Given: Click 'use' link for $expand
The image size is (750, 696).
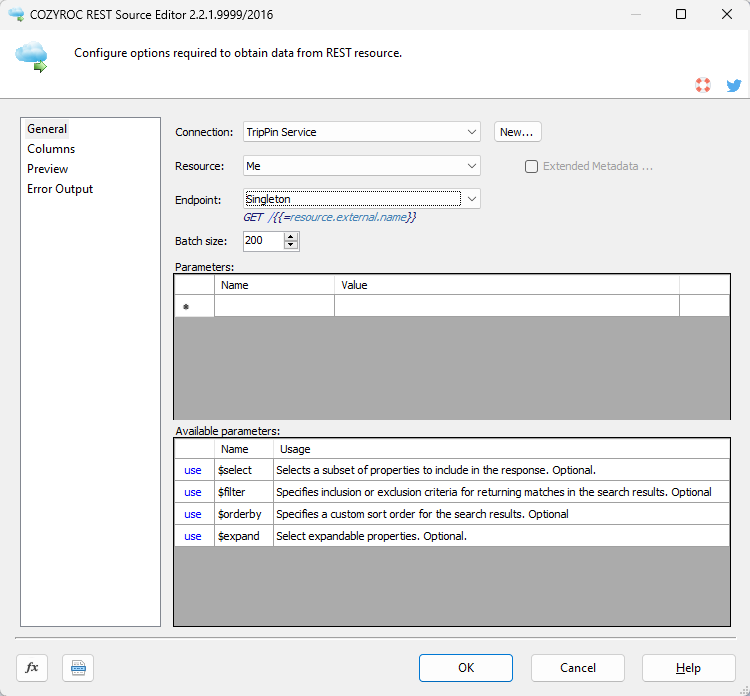Looking at the screenshot, I should click(x=193, y=536).
